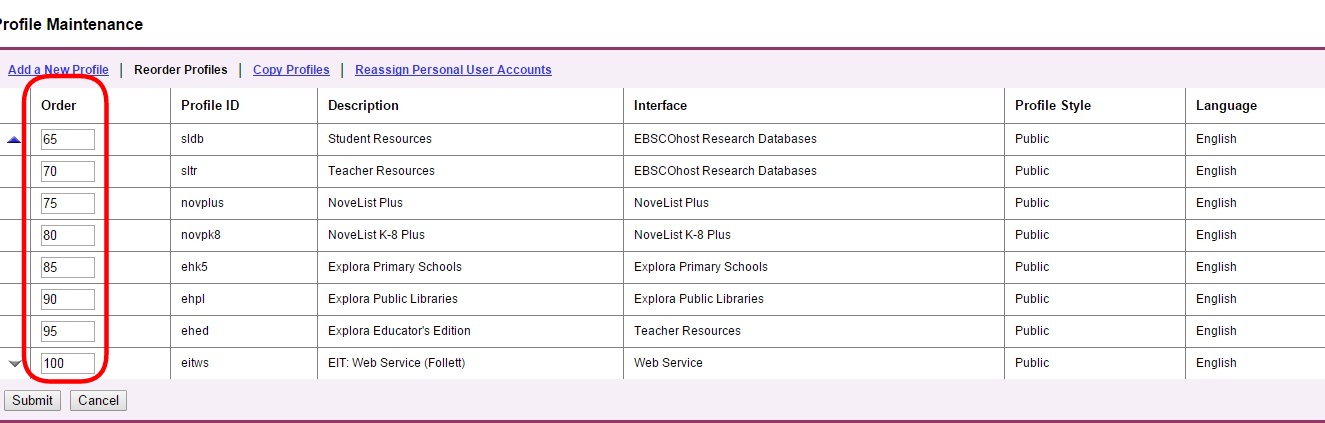Click the Cancel button
Image resolution: width=1325 pixels, height=423 pixels.
[98, 401]
